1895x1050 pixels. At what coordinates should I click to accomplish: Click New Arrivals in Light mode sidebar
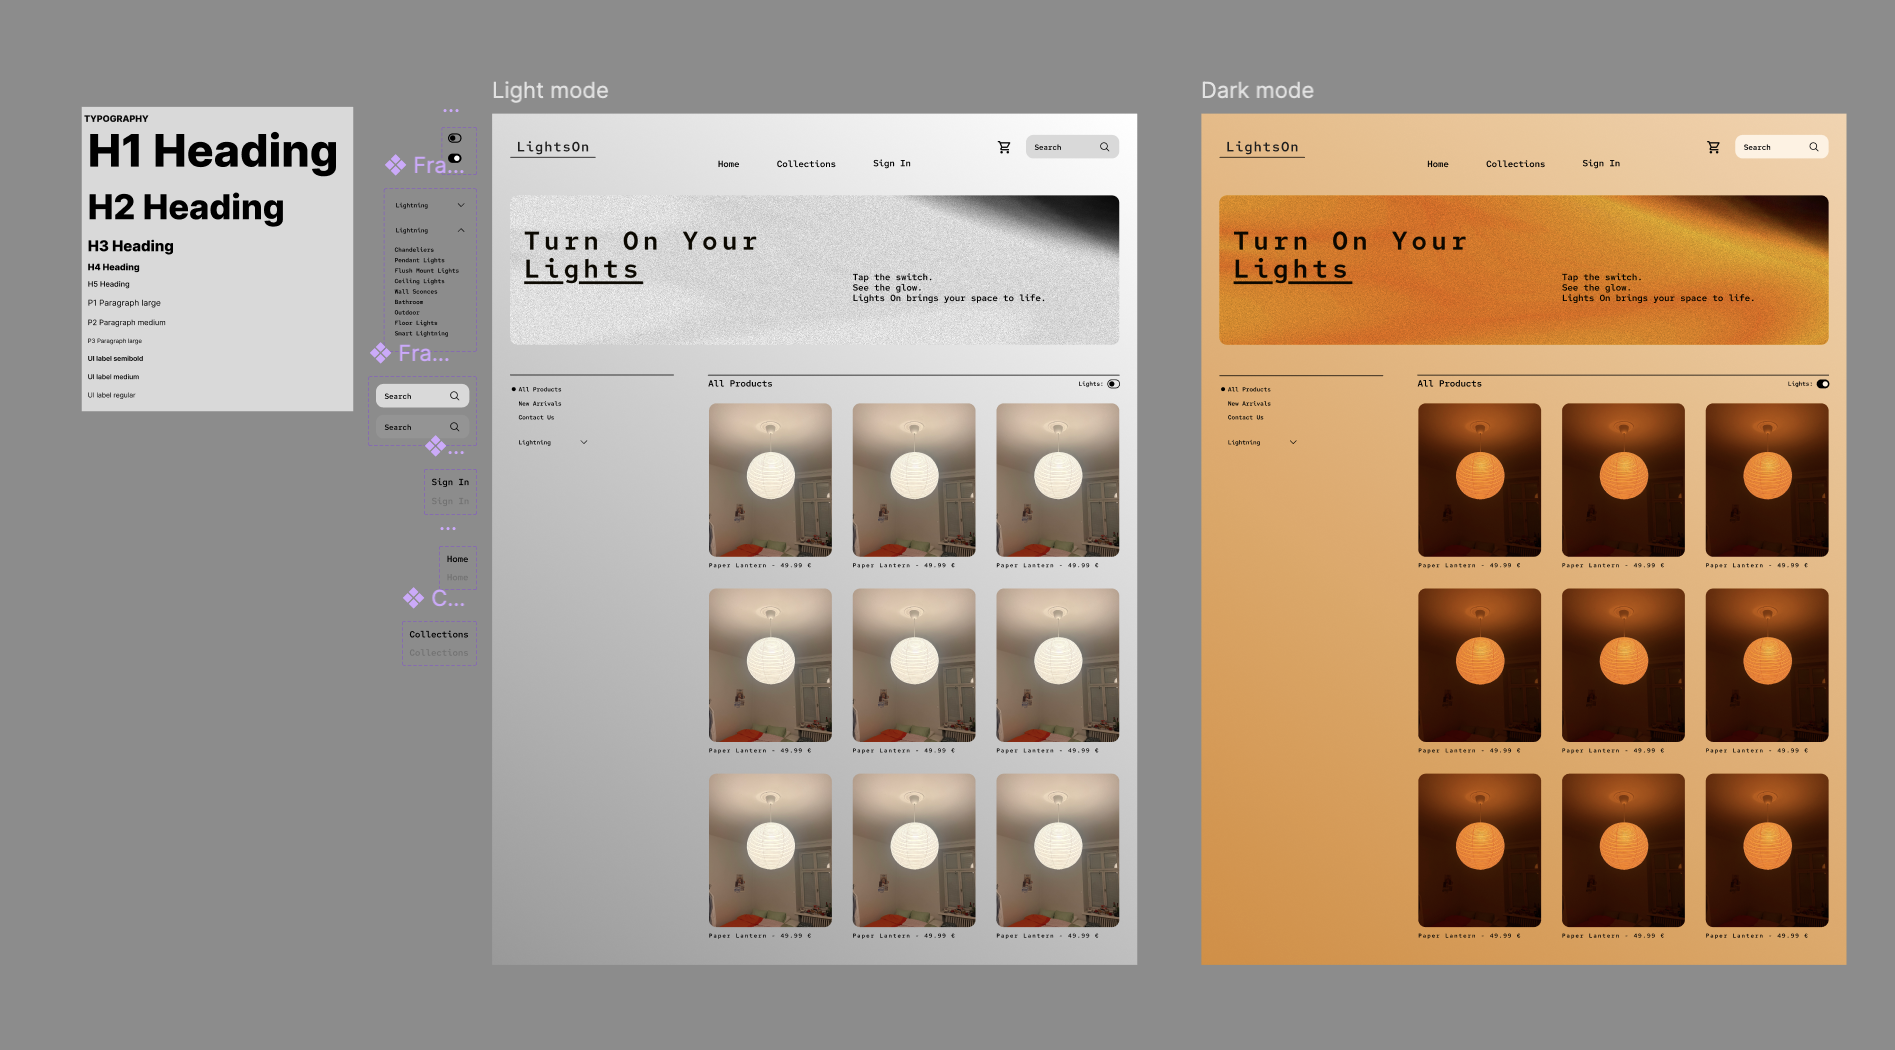540,404
